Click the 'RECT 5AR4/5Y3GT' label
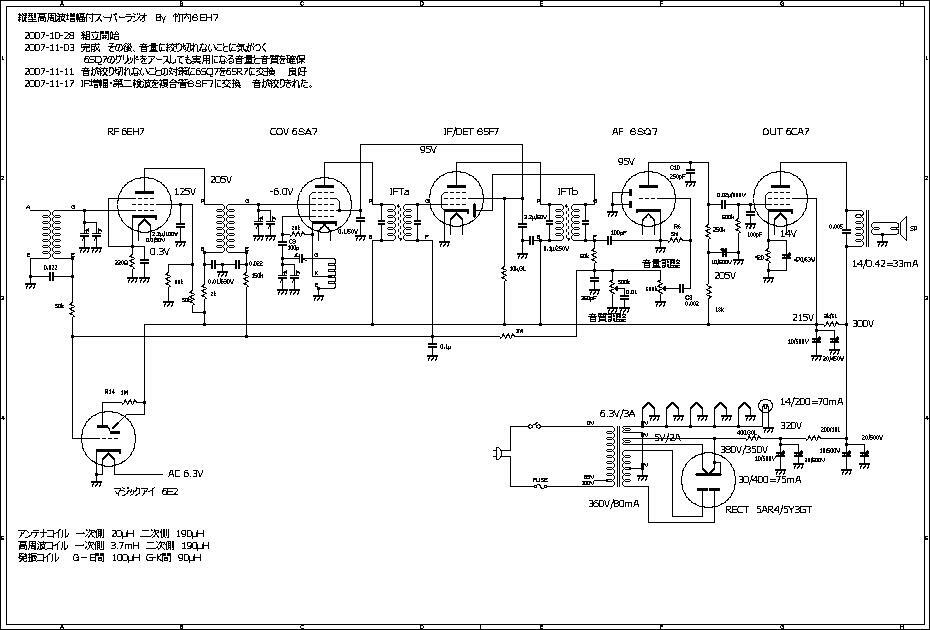930x630 pixels. pos(768,509)
